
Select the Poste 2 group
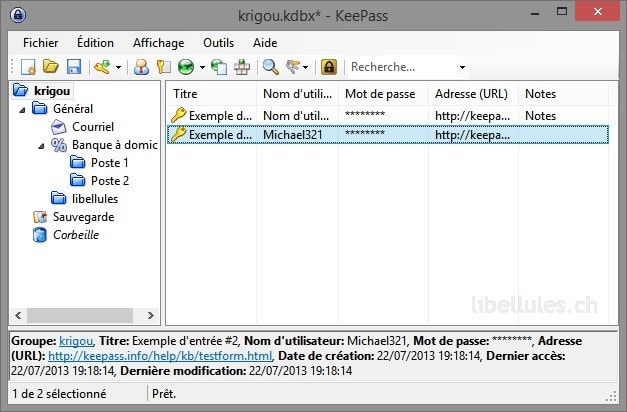point(110,181)
